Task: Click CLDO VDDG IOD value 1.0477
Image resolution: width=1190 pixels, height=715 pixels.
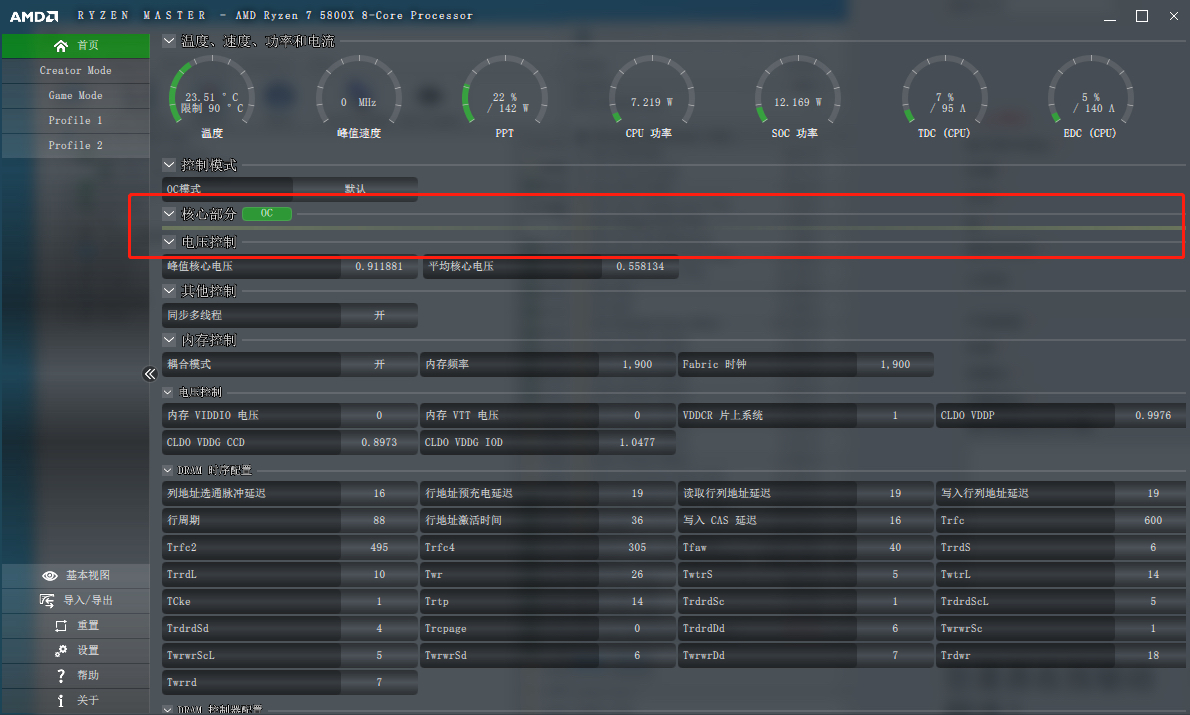Action: pos(637,443)
